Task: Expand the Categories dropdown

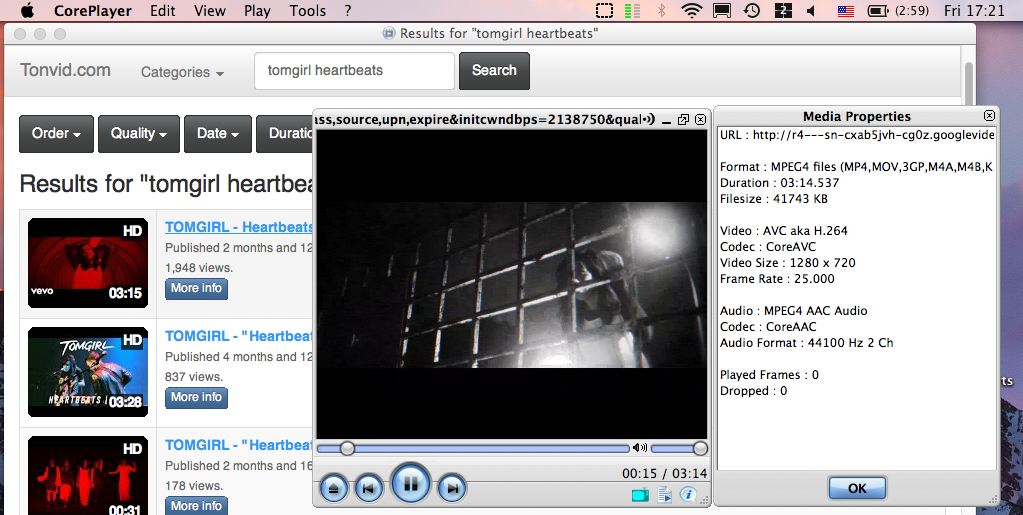Action: point(182,72)
